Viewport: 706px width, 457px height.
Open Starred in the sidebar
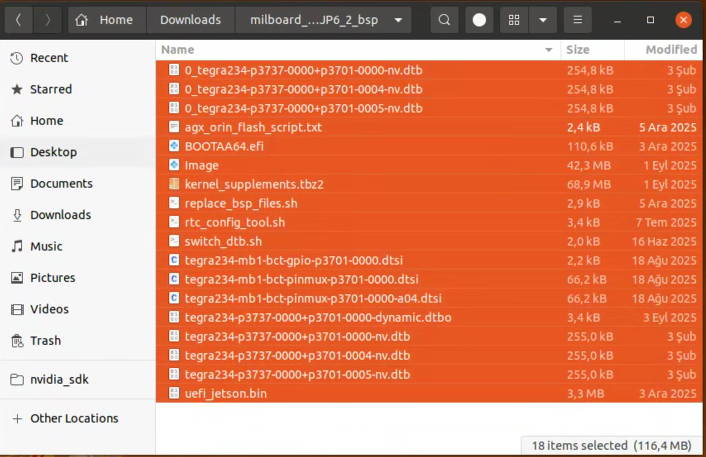(x=77, y=89)
